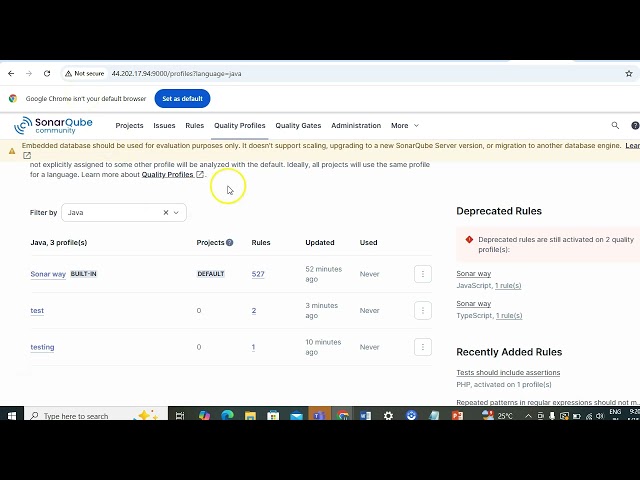Open Settings gear on taskbar

pyautogui.click(x=388, y=416)
